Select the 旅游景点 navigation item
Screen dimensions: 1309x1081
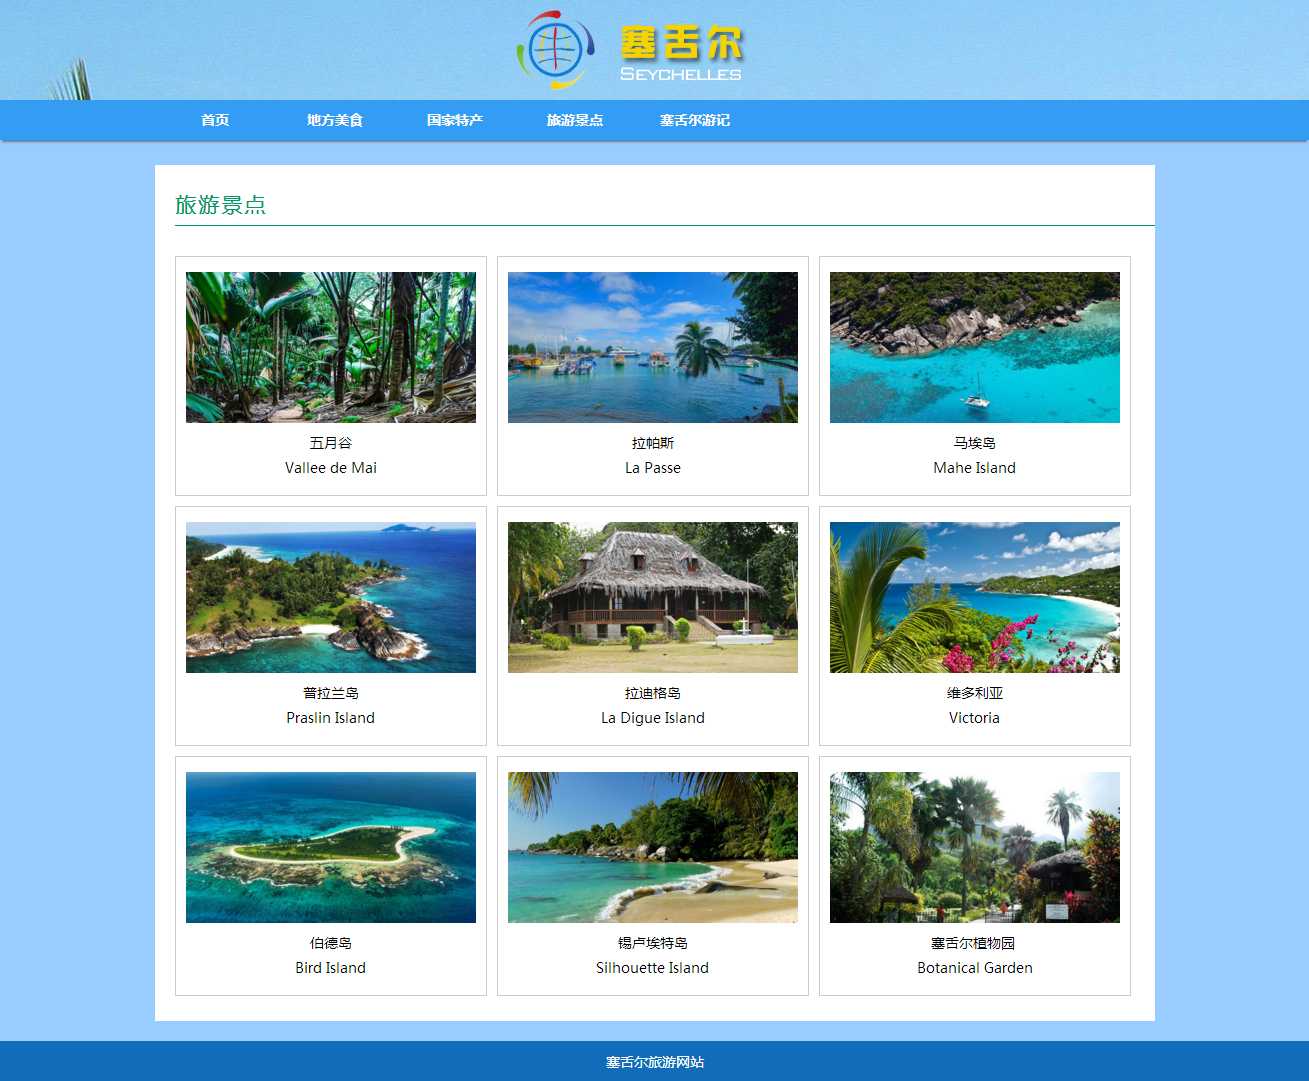pyautogui.click(x=575, y=120)
